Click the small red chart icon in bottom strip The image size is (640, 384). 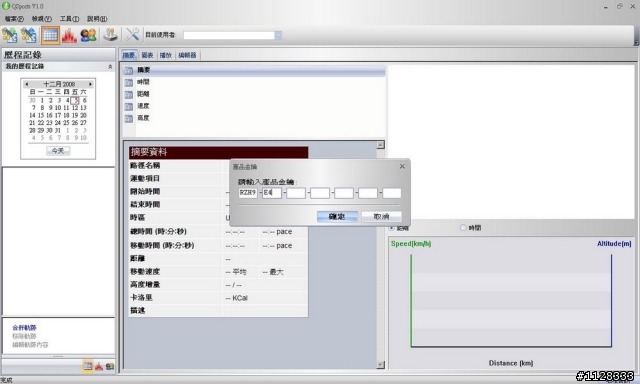(99, 366)
